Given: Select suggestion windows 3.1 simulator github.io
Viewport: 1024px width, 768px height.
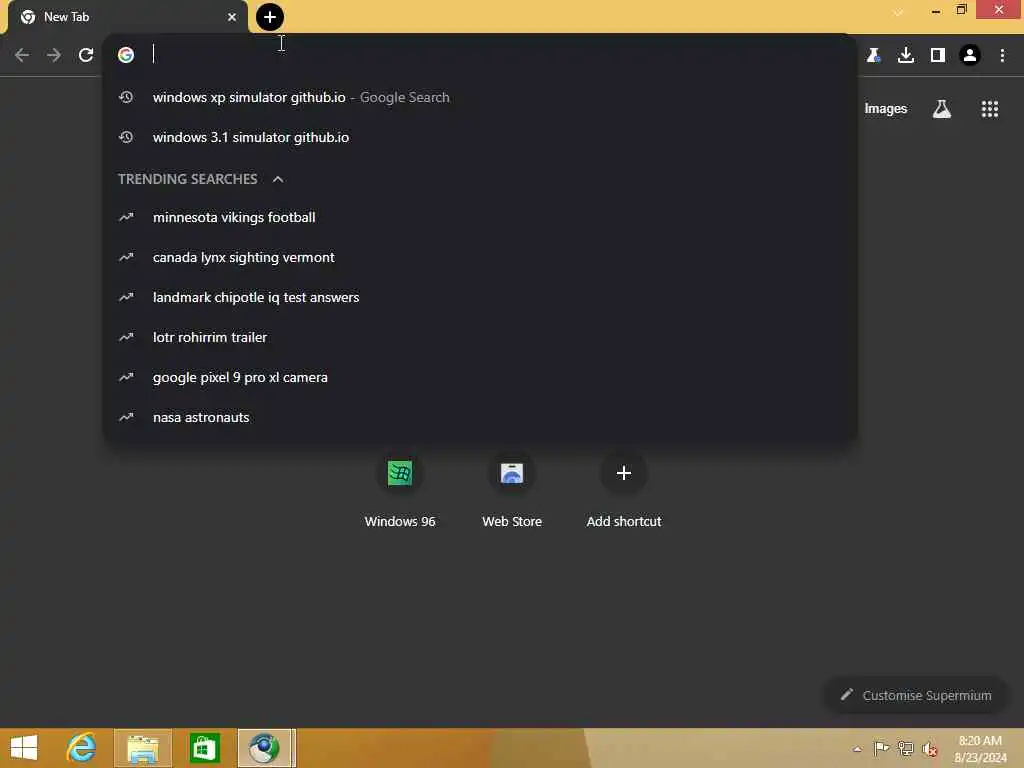Looking at the screenshot, I should tap(480, 137).
